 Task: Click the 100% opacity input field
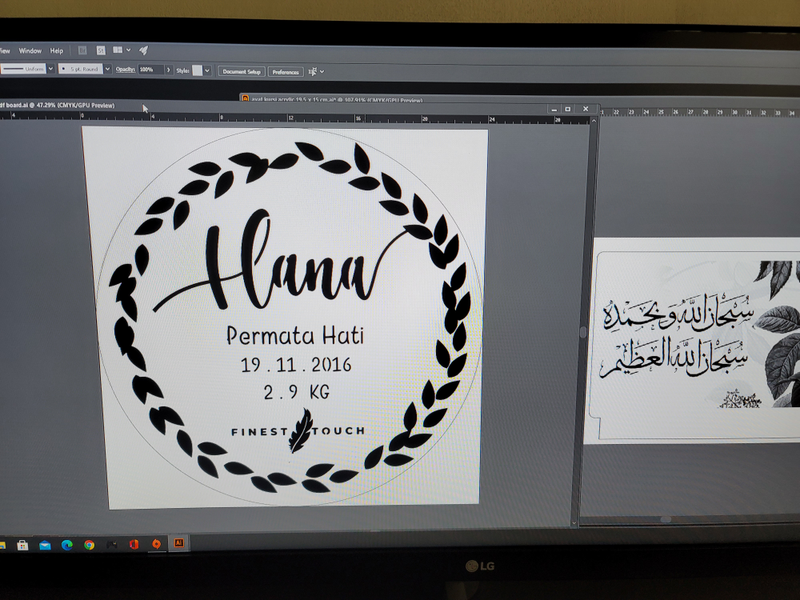pos(151,69)
